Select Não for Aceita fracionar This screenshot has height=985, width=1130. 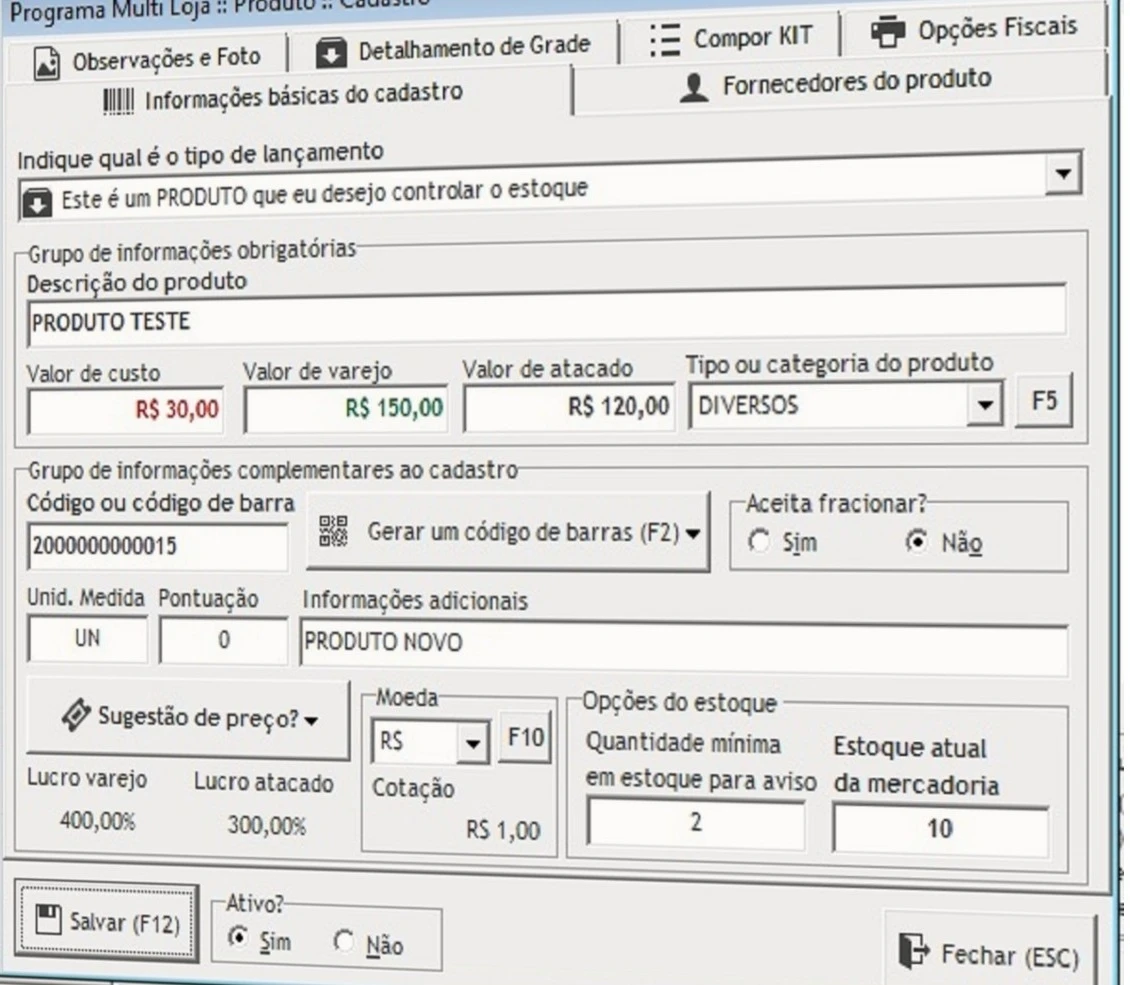click(x=913, y=543)
